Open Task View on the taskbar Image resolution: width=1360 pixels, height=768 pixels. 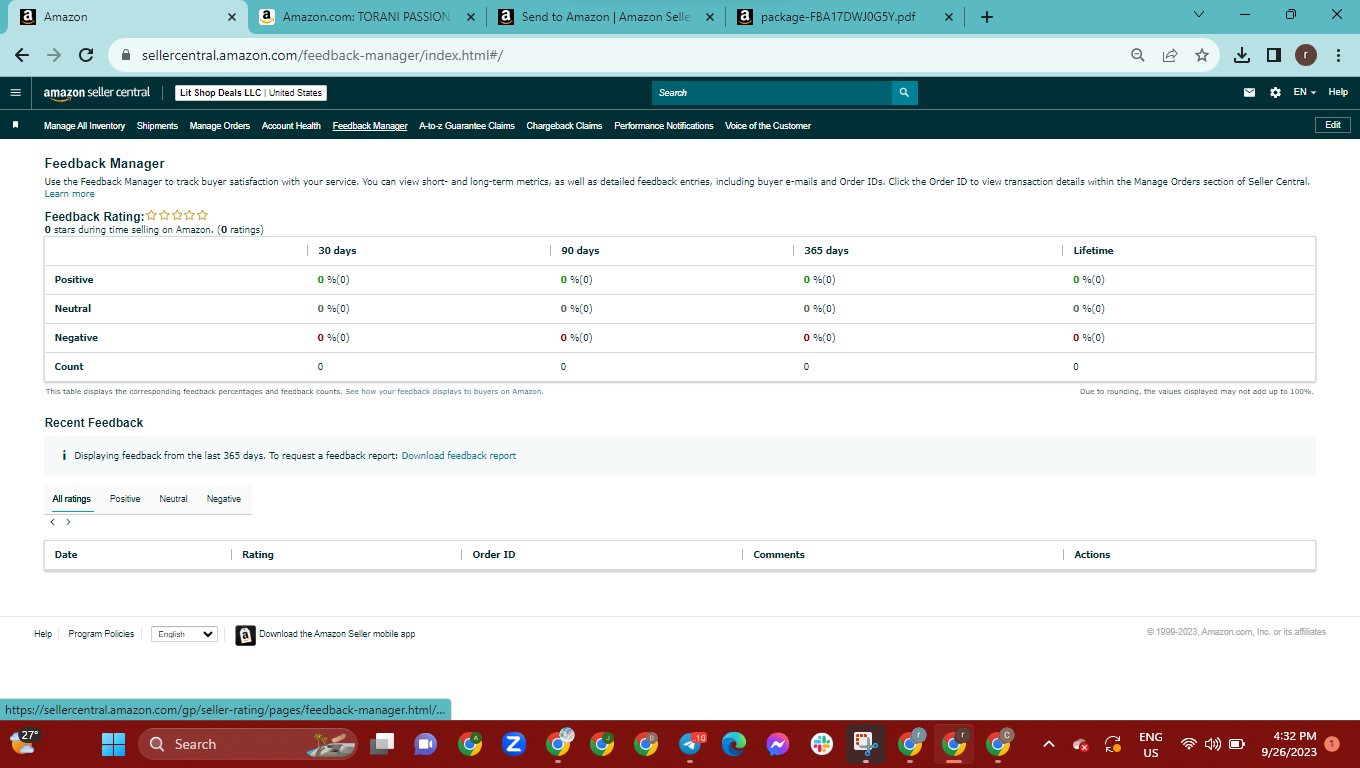click(x=382, y=744)
